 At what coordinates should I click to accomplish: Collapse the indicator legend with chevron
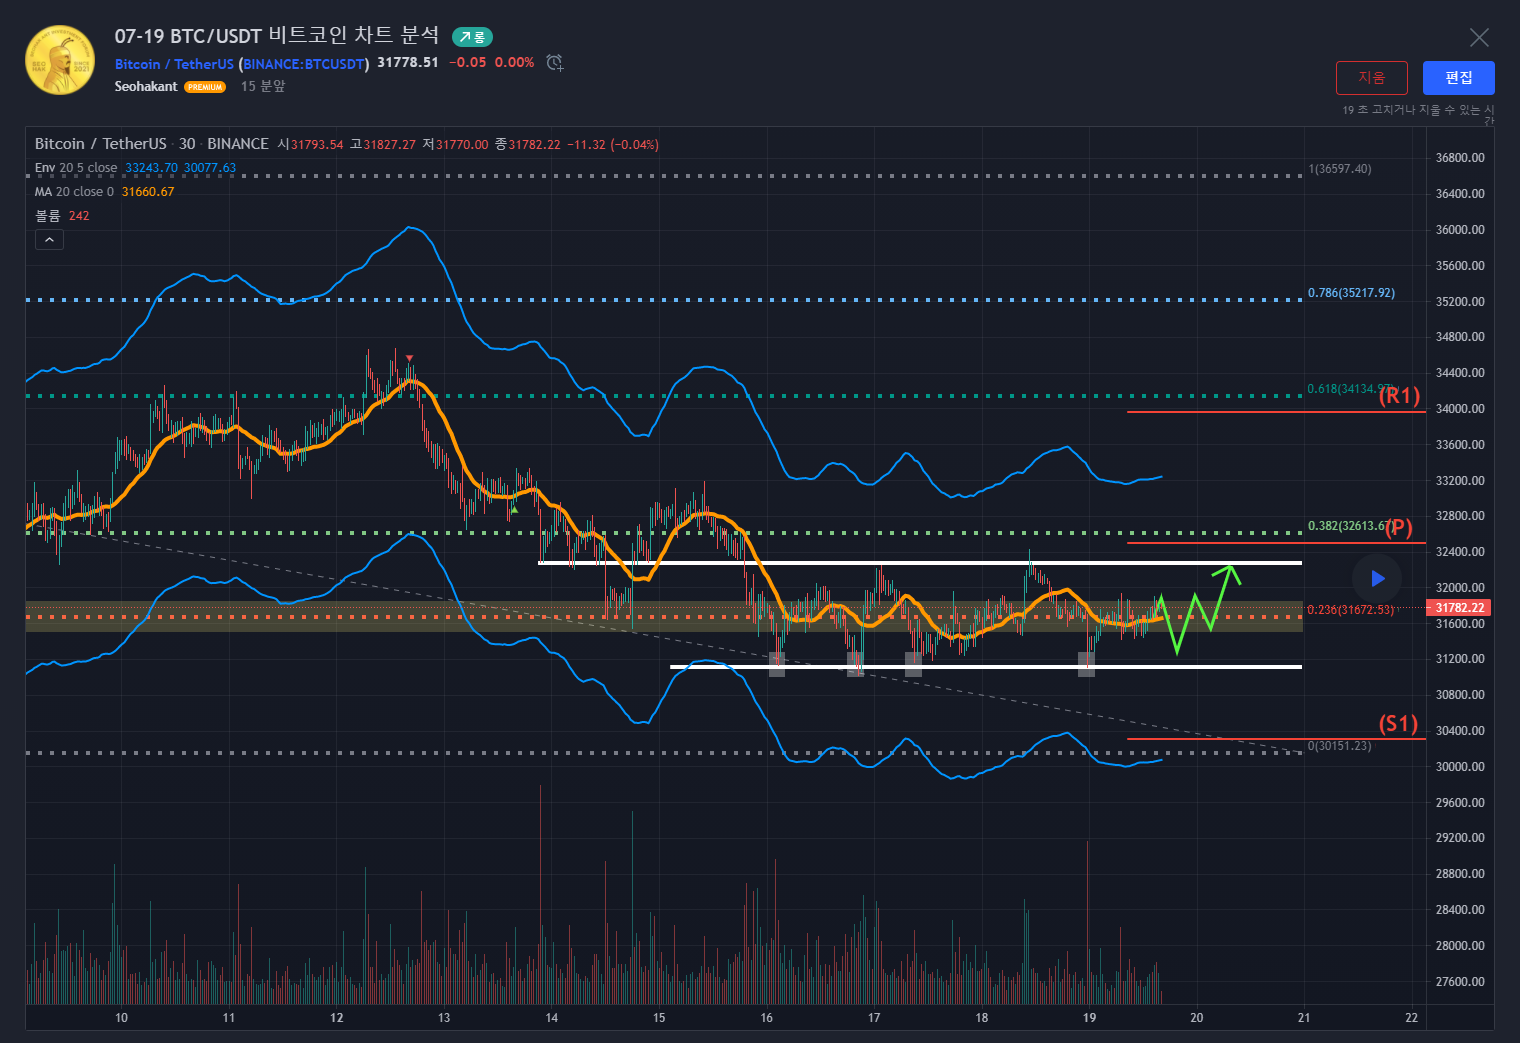point(49,239)
